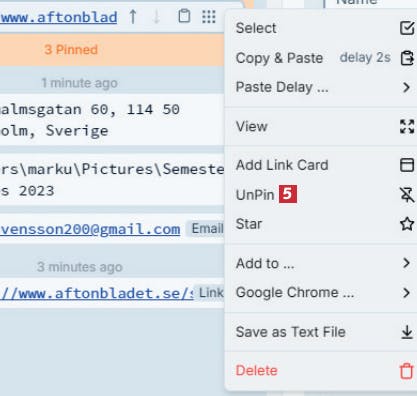The image size is (417, 396).
Task: Click the Copy & Paste clipboard icon
Action: pos(407,58)
